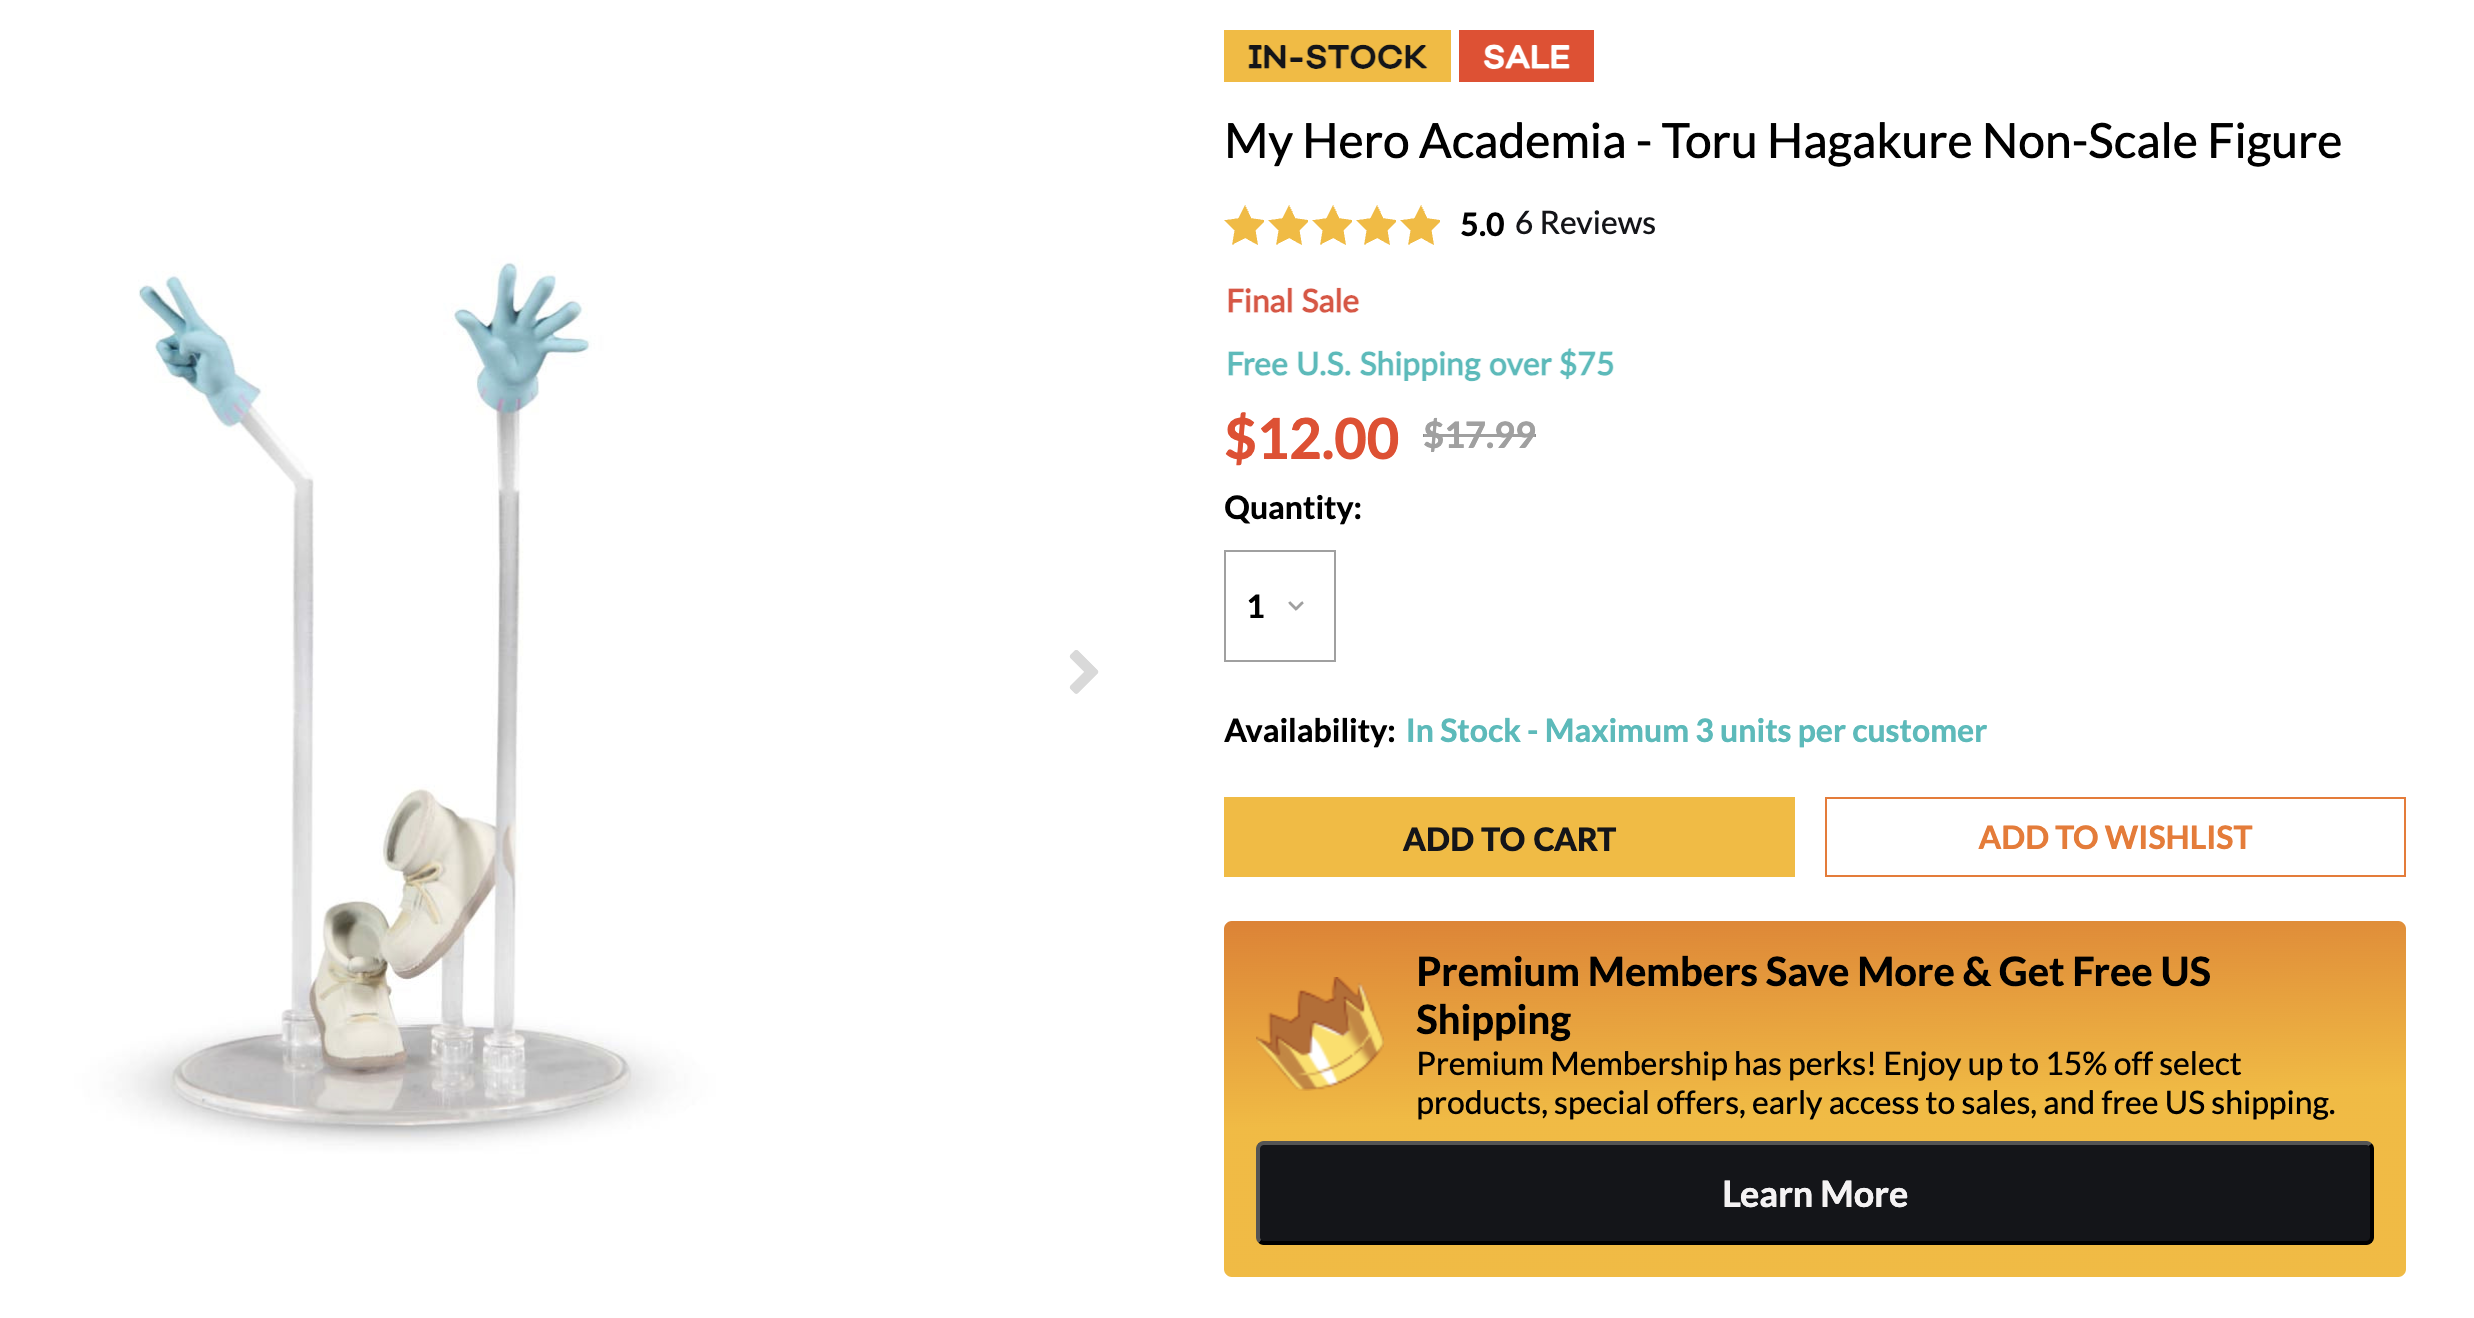Click the product title text
The width and height of the screenshot is (2474, 1318).
click(x=1782, y=141)
